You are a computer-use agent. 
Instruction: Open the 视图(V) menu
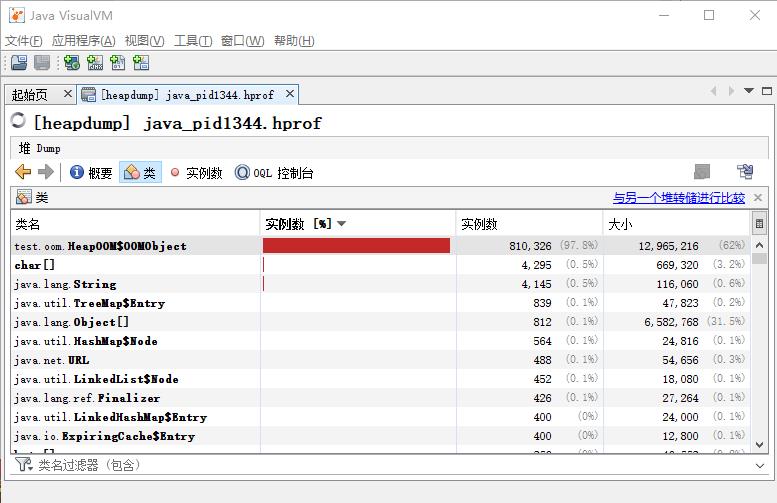[144, 41]
